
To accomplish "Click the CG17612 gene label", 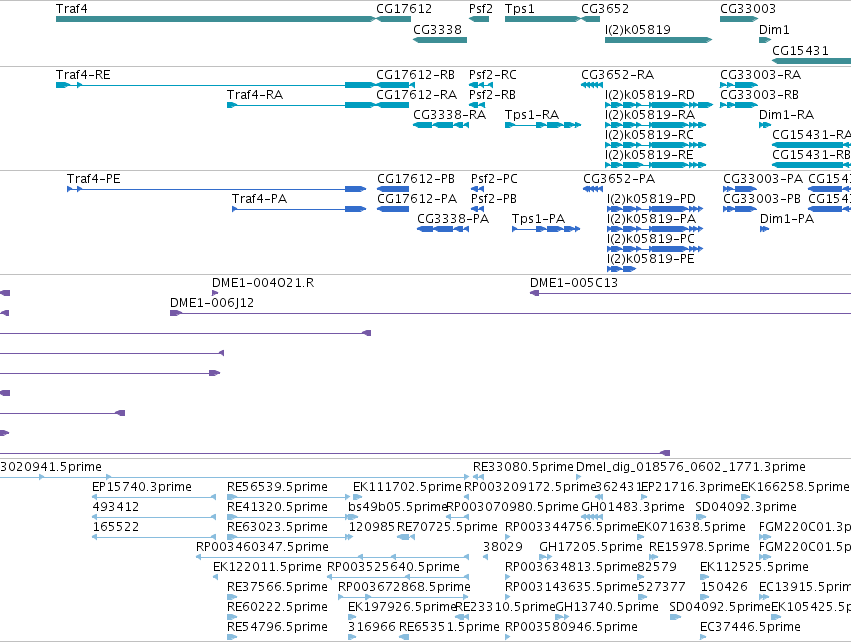I will 404,9.
